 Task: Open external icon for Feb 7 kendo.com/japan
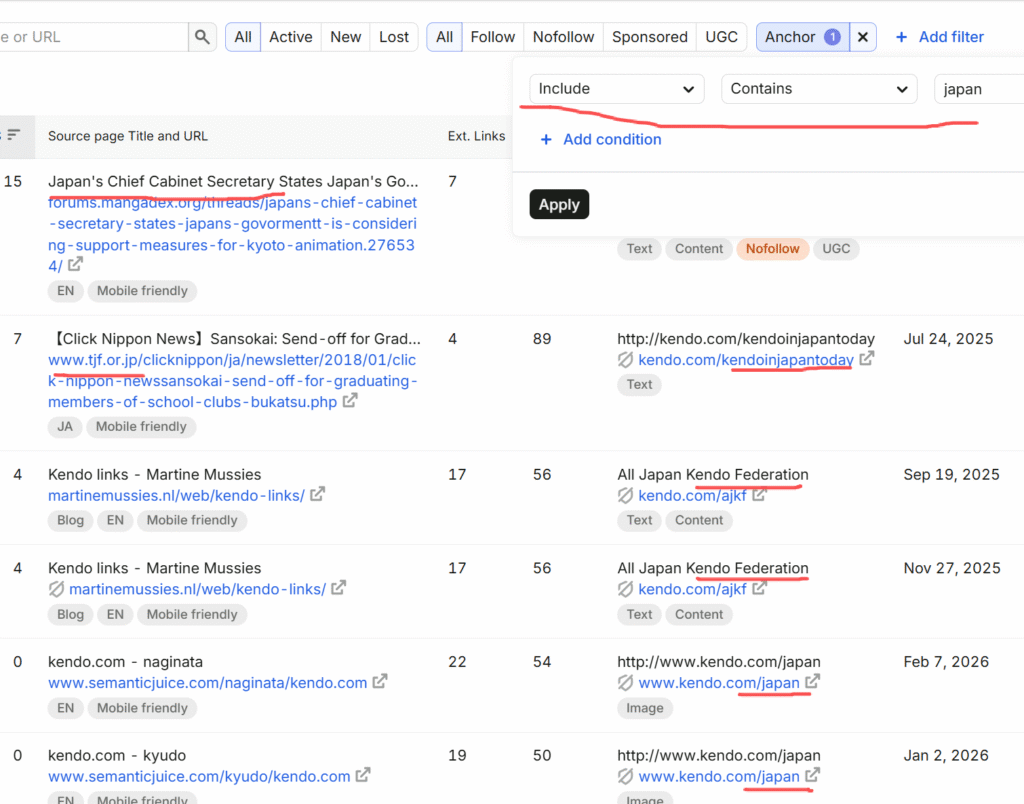pos(812,681)
